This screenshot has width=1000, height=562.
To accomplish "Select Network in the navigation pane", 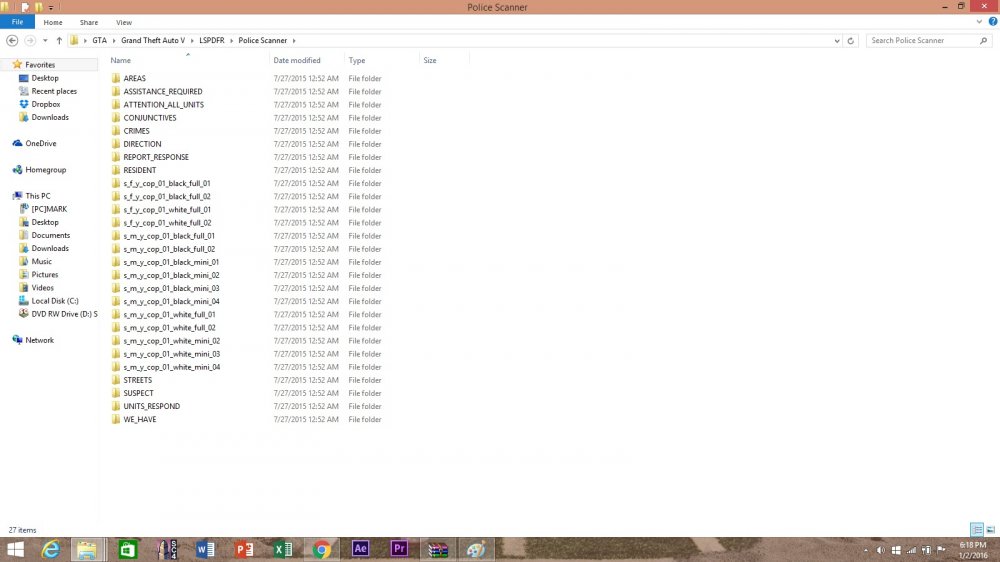I will coord(39,340).
